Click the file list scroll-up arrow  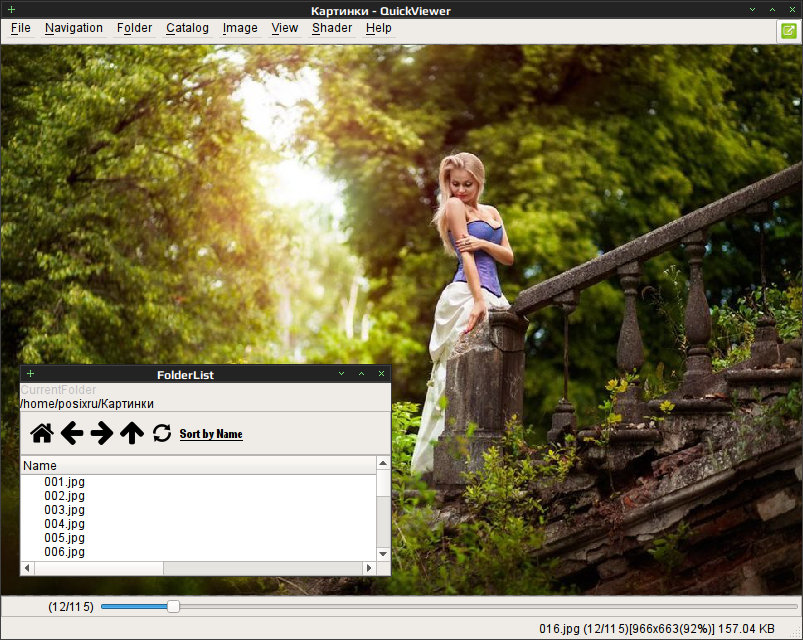[x=383, y=463]
